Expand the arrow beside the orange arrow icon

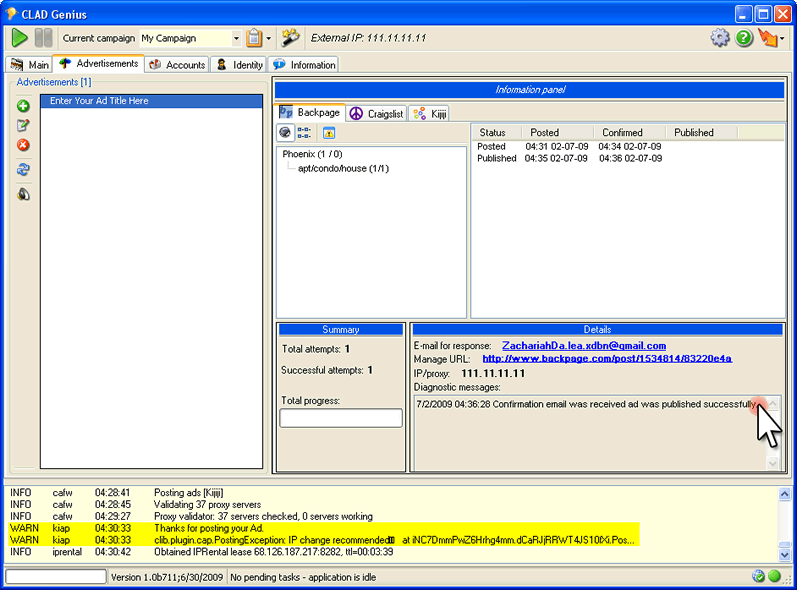point(782,39)
